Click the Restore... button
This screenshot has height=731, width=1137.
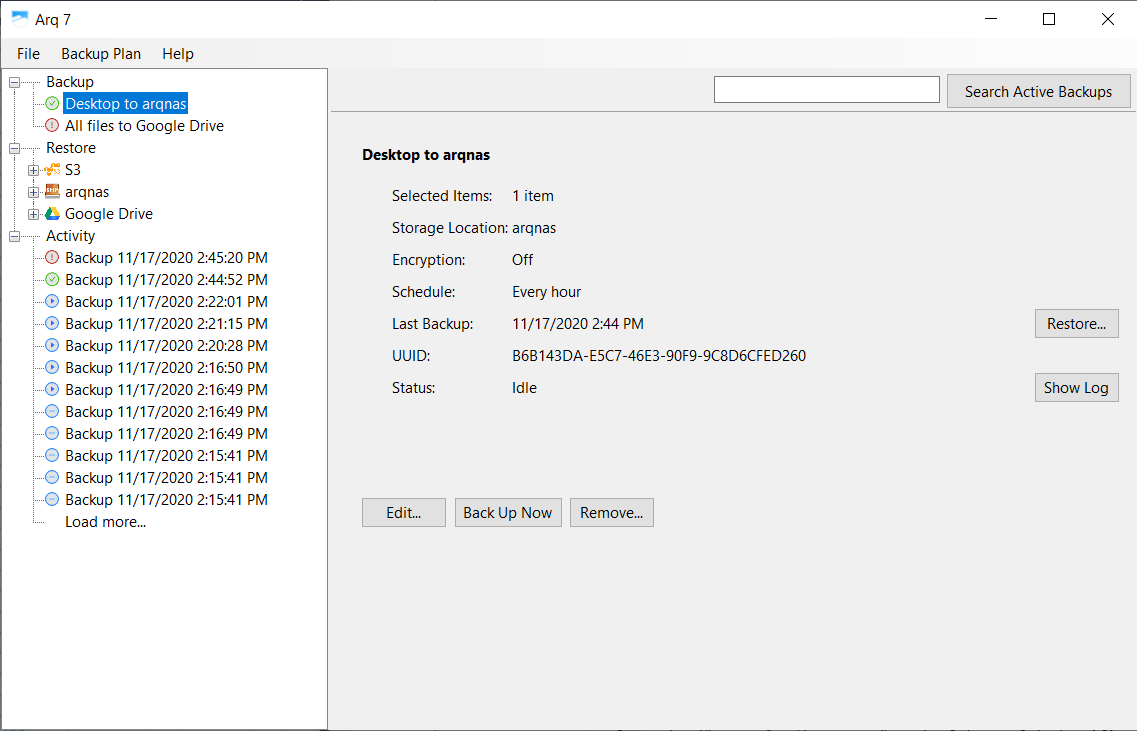pyautogui.click(x=1076, y=323)
